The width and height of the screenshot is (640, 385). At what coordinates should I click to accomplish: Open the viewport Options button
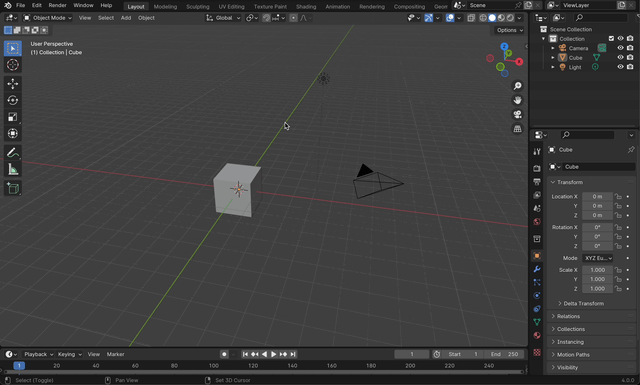coord(510,30)
